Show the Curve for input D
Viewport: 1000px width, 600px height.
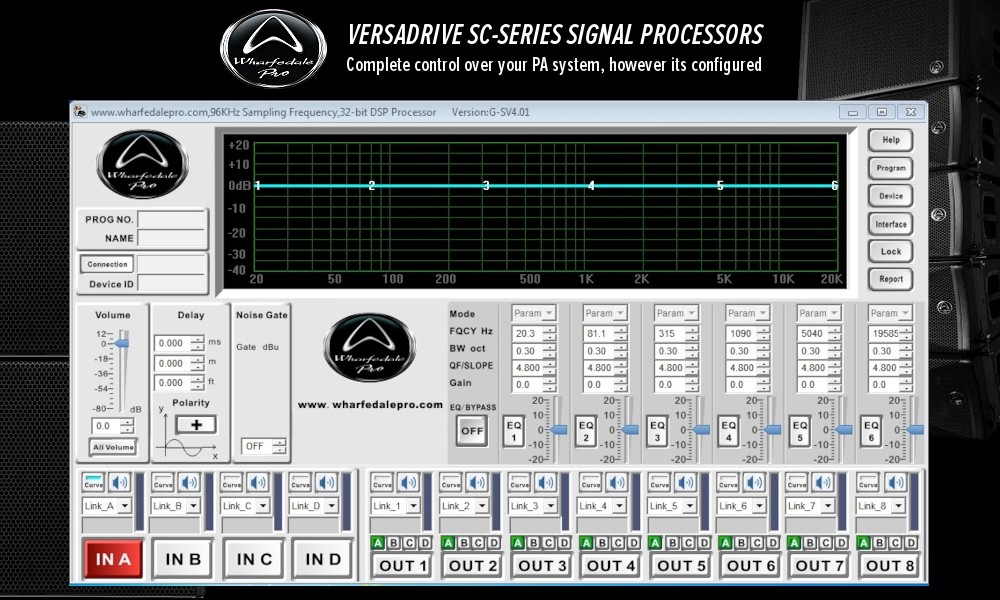pos(300,483)
